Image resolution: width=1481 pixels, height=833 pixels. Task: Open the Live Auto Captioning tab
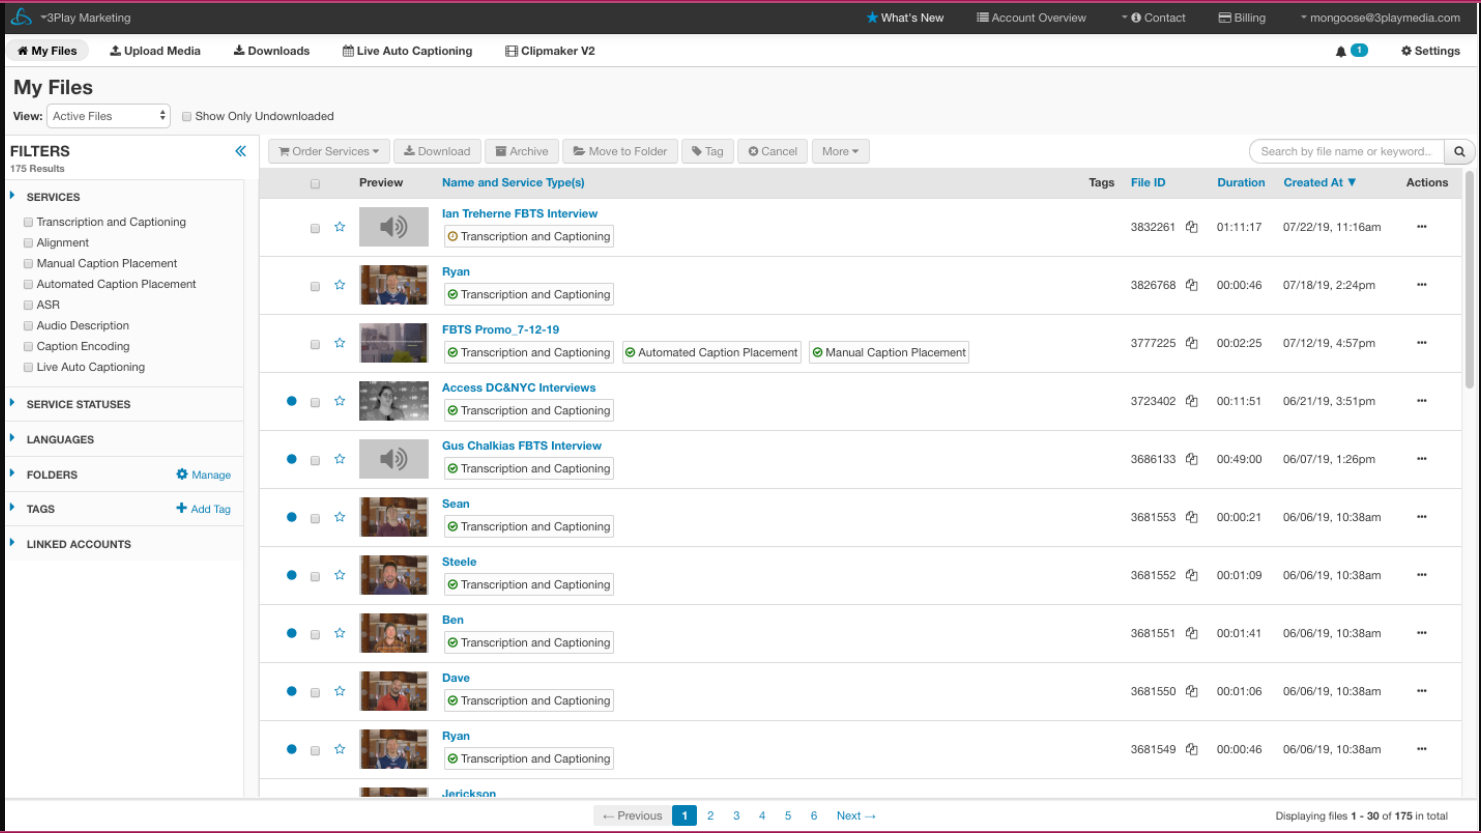coord(407,51)
